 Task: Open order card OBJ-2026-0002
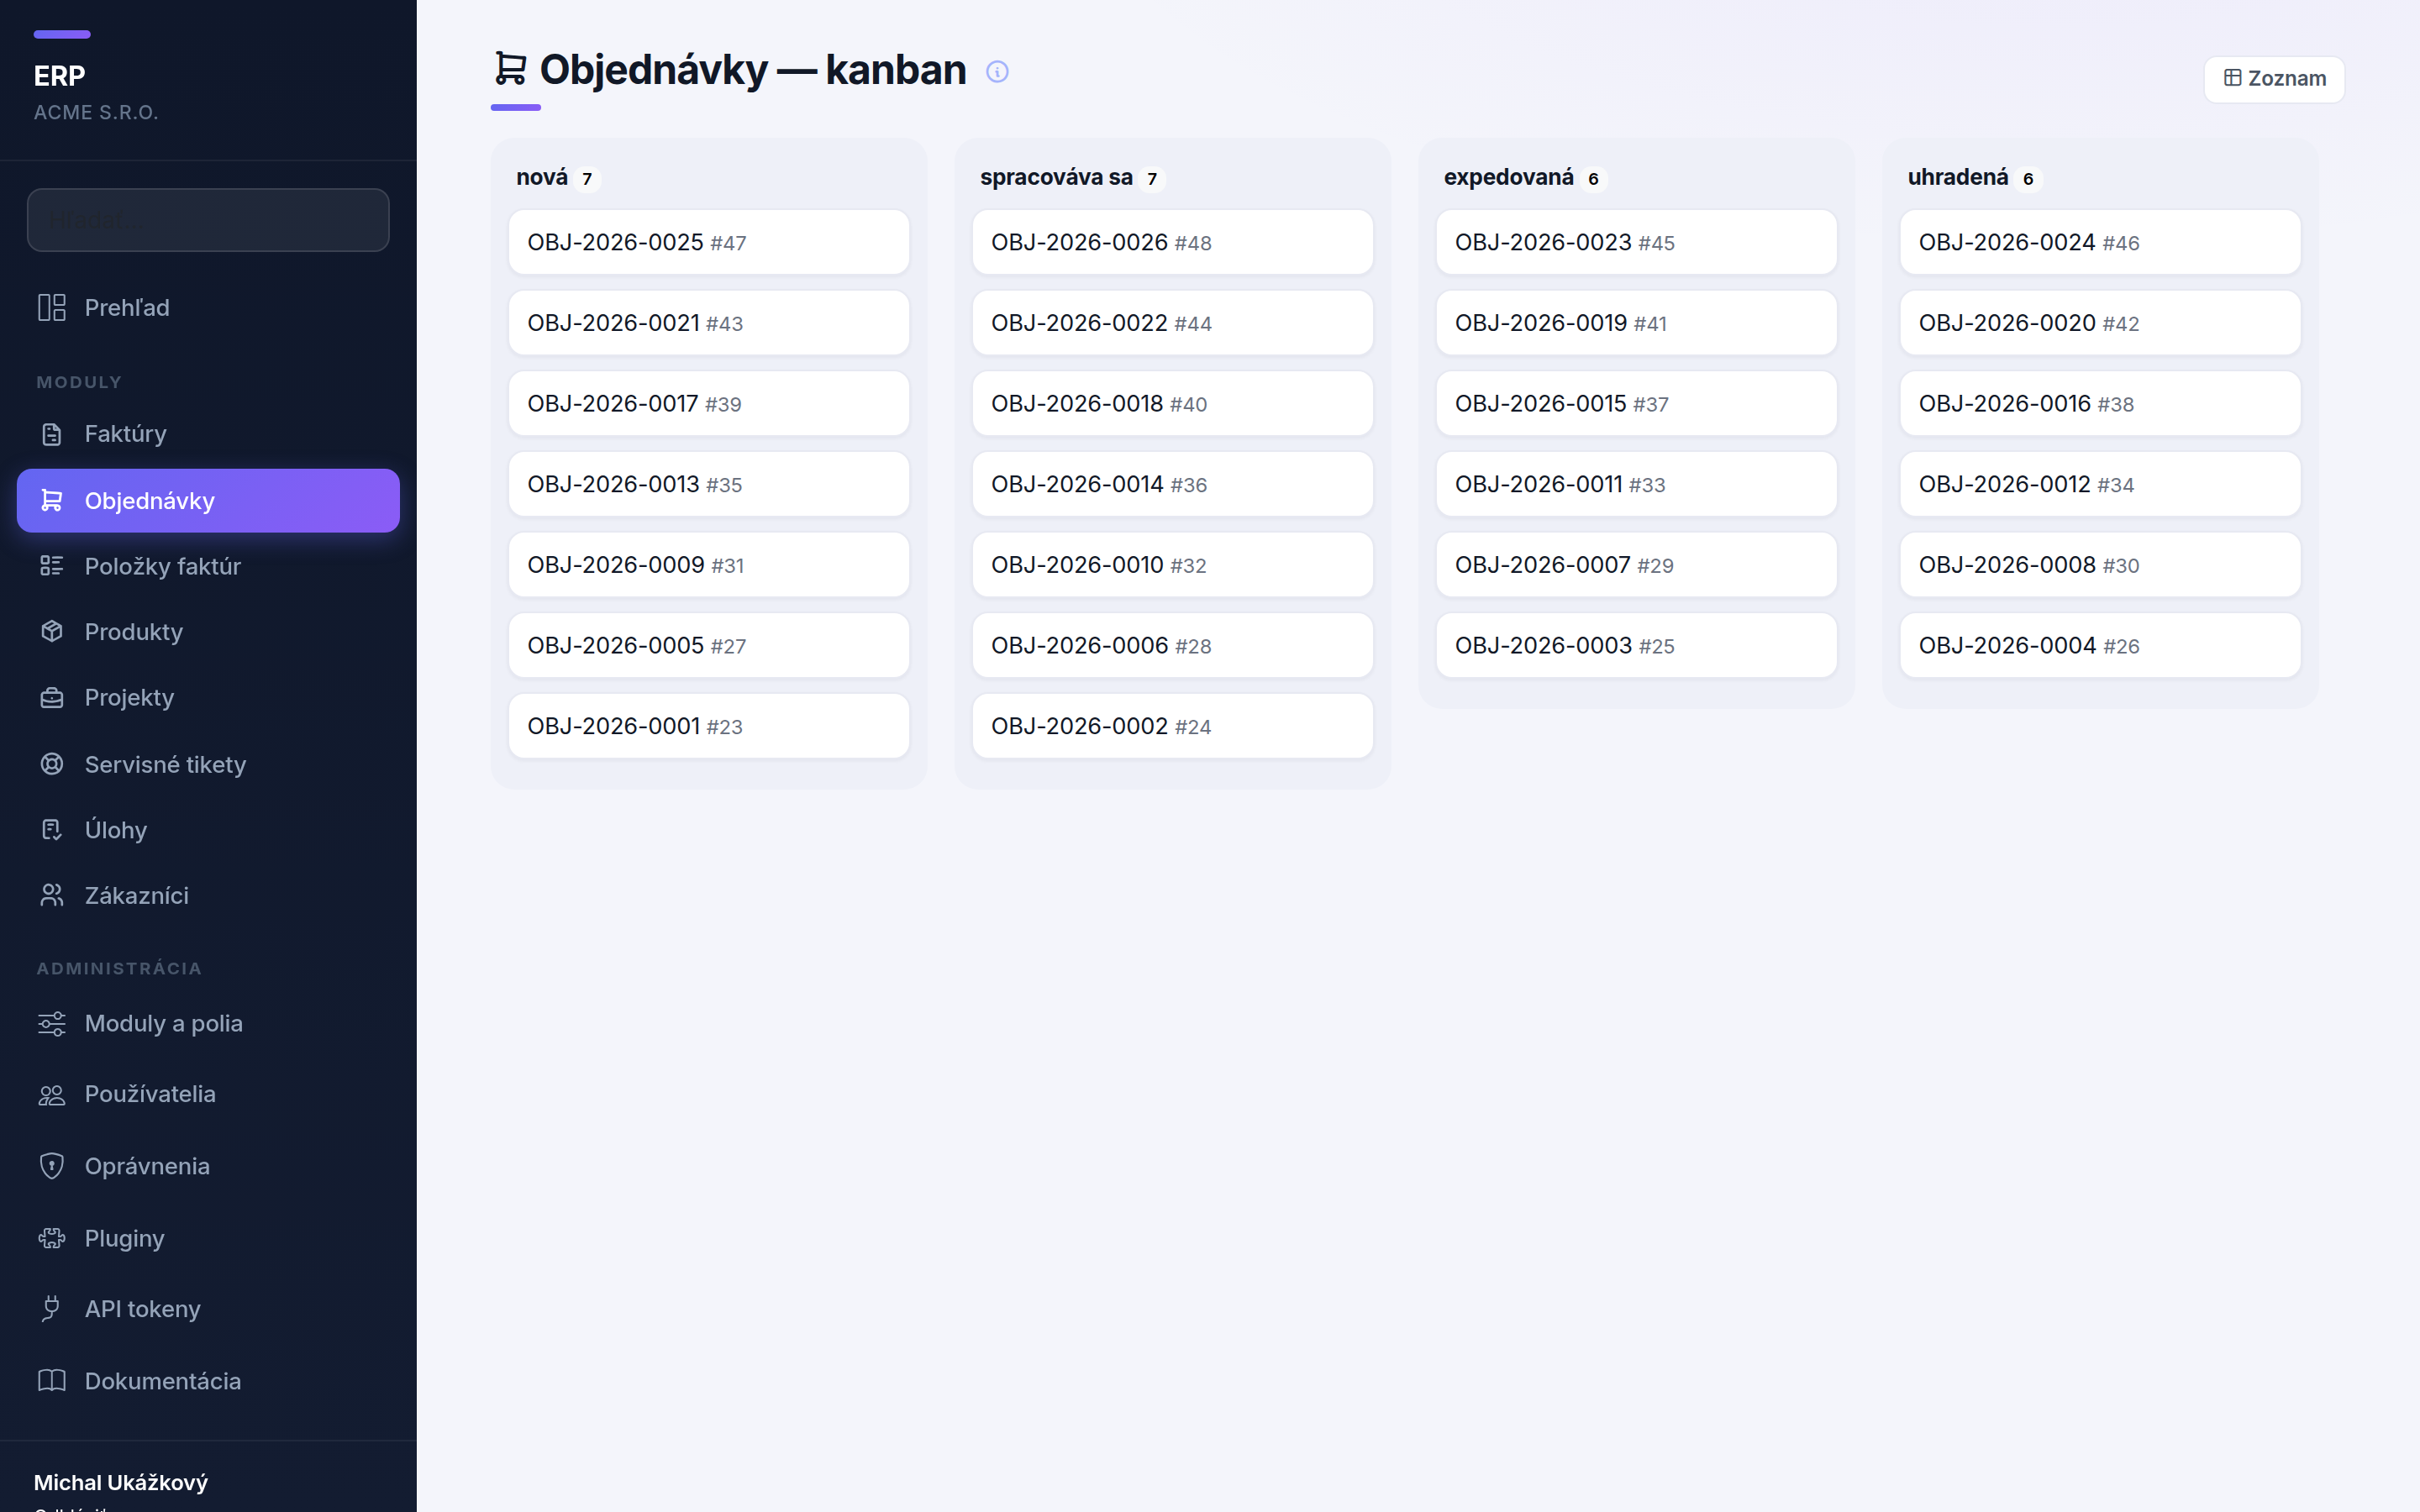[x=1173, y=726]
